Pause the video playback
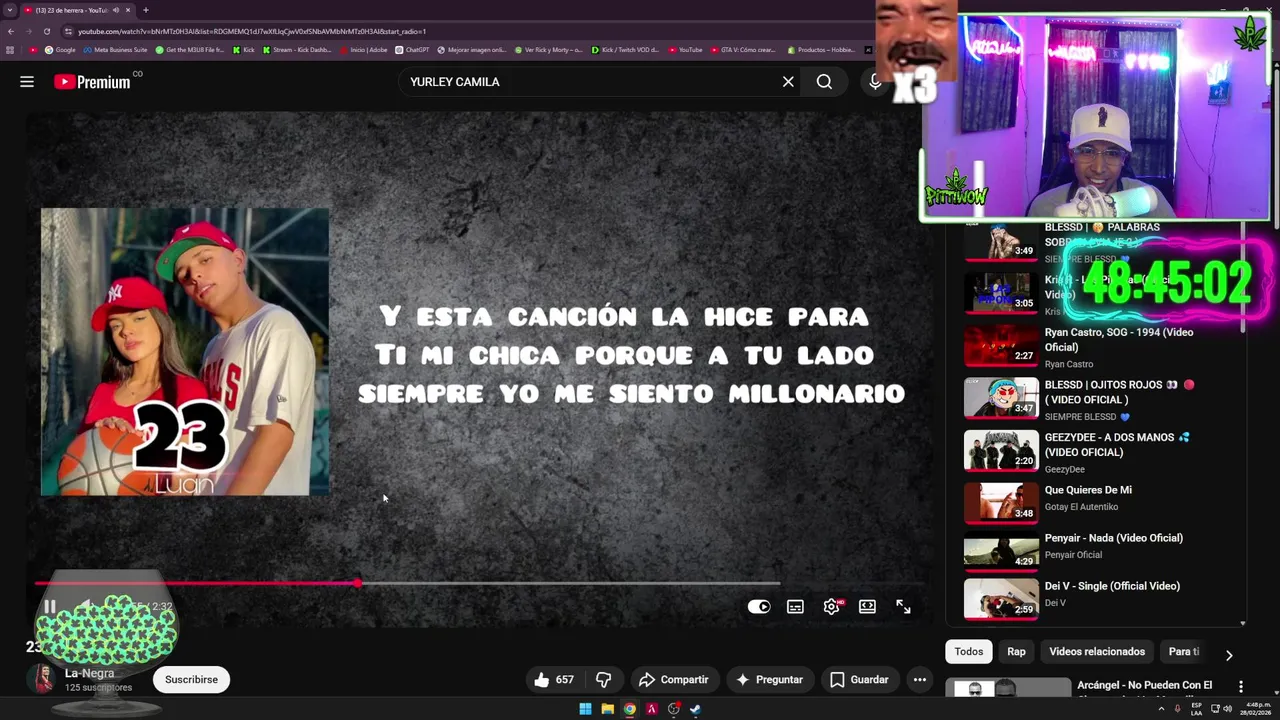Screen dimensions: 1280x720 (x=49, y=606)
